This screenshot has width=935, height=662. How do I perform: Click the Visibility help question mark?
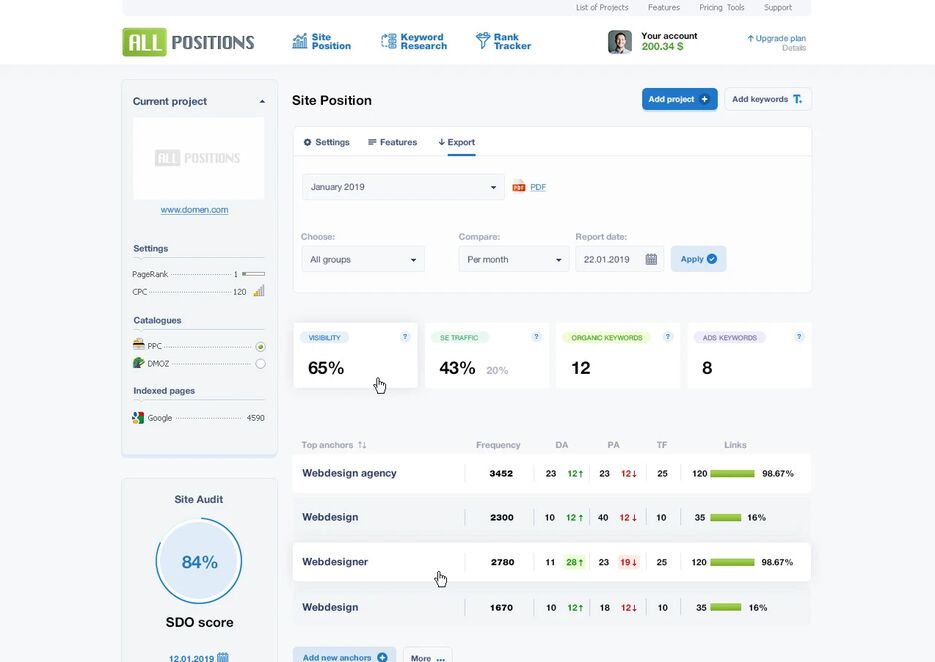(405, 337)
